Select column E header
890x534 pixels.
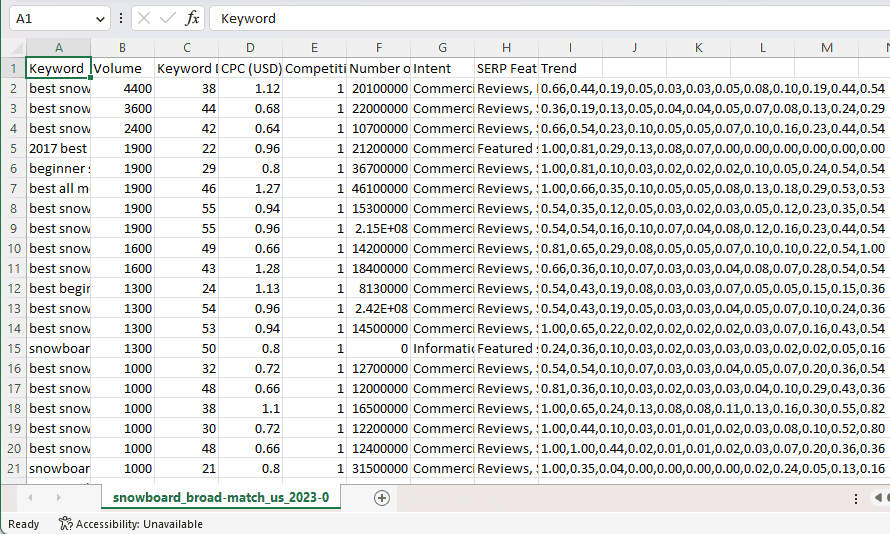click(314, 48)
